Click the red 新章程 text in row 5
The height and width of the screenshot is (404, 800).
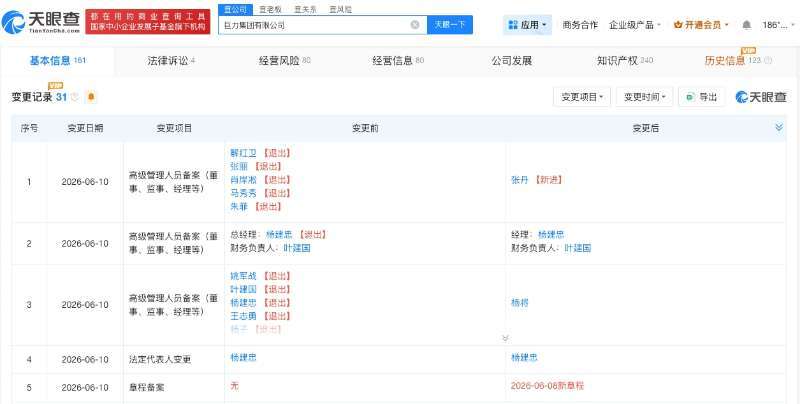[547, 386]
